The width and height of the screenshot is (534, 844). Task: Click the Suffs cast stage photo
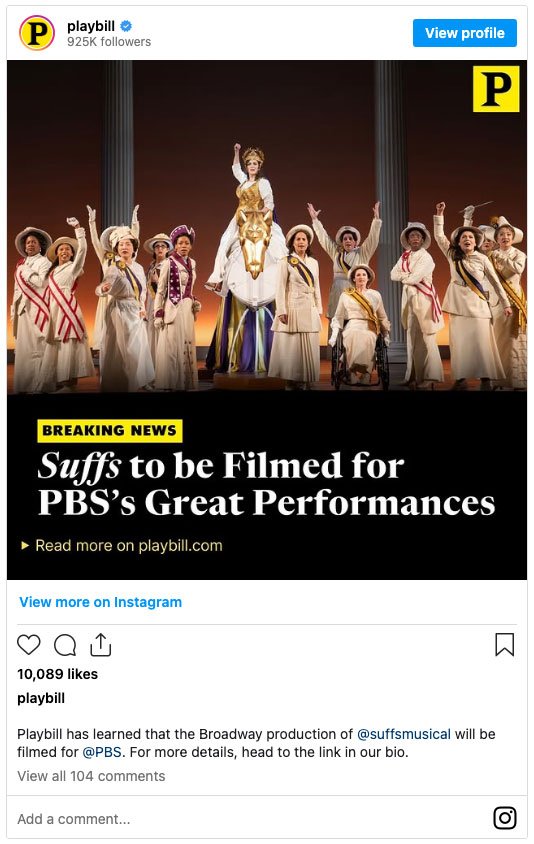pyautogui.click(x=267, y=226)
